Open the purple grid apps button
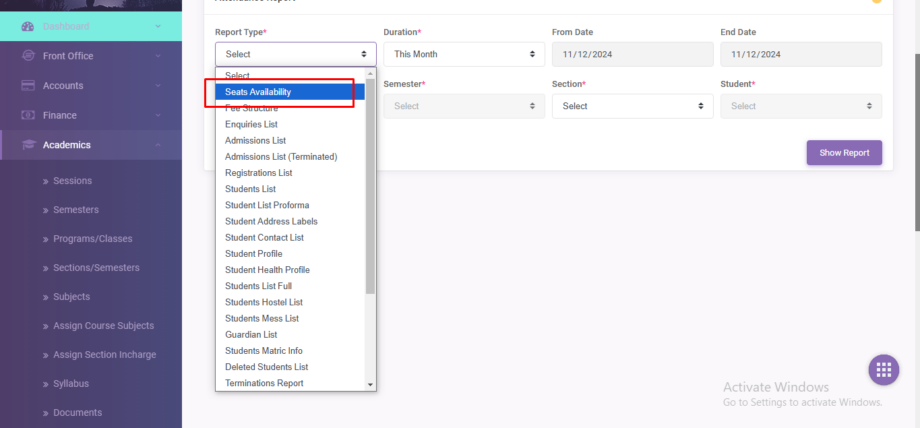The image size is (920, 428). point(883,369)
